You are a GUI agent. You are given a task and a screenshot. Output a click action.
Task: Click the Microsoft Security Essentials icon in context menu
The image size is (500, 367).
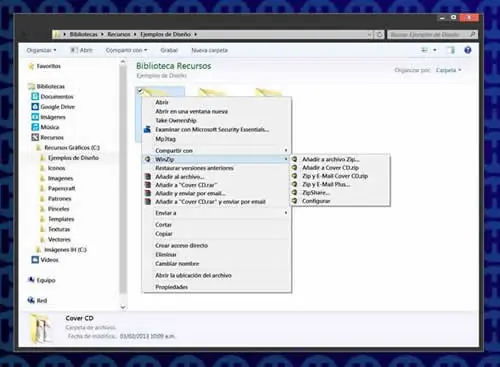click(147, 130)
